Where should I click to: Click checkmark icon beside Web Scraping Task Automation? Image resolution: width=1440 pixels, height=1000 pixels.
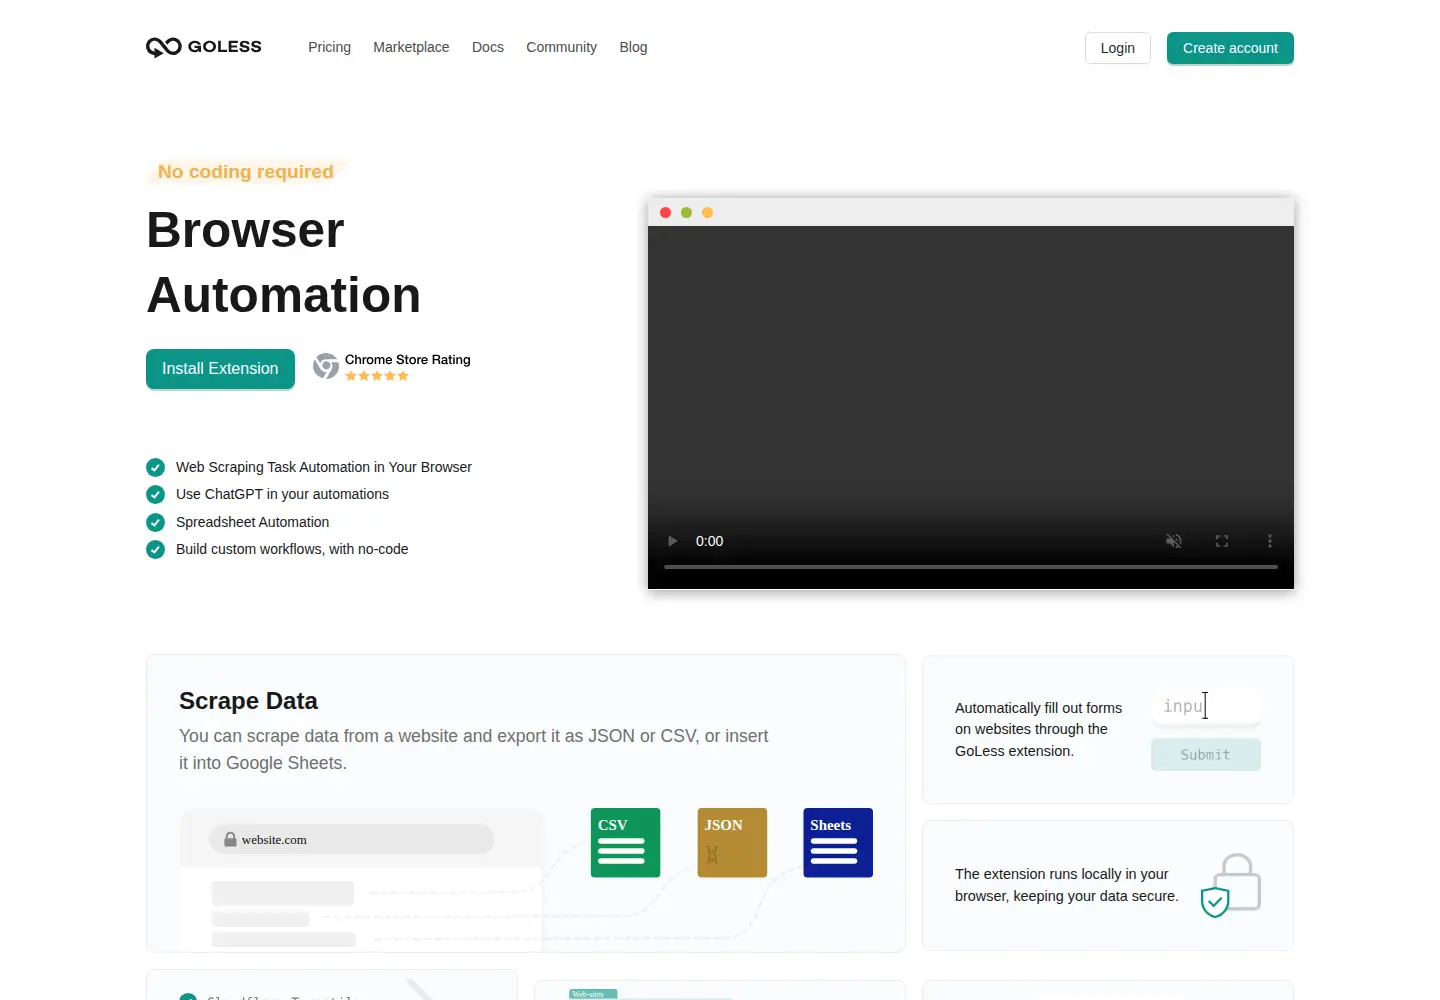click(x=155, y=467)
